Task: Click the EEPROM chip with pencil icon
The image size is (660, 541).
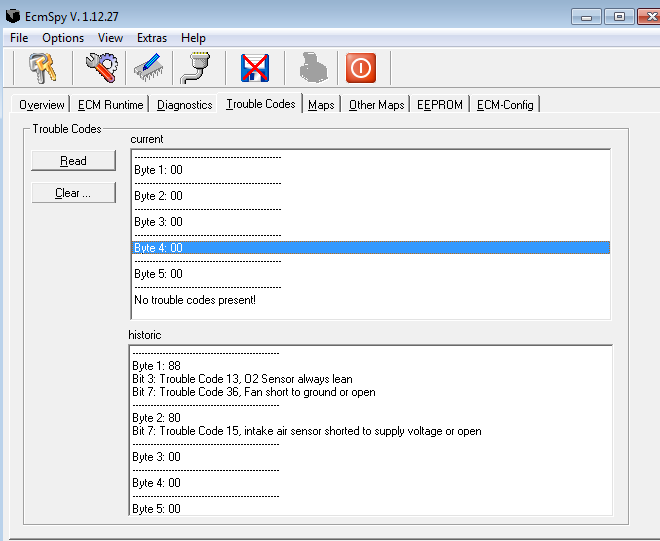Action: click(148, 68)
